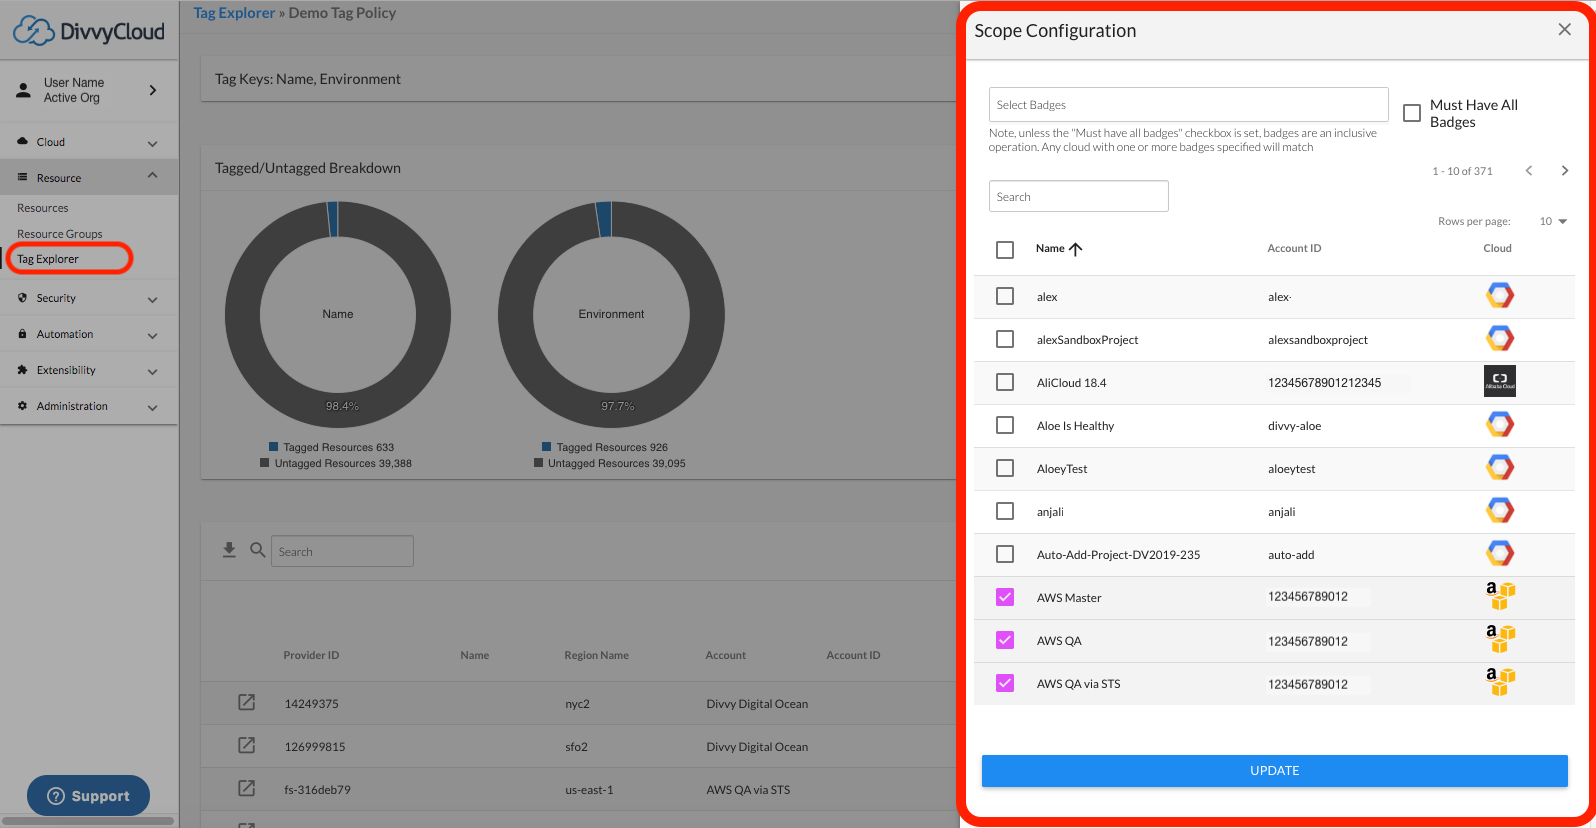This screenshot has width=1596, height=828.
Task: Click the Resource list icon in sidebar
Action: click(x=22, y=177)
